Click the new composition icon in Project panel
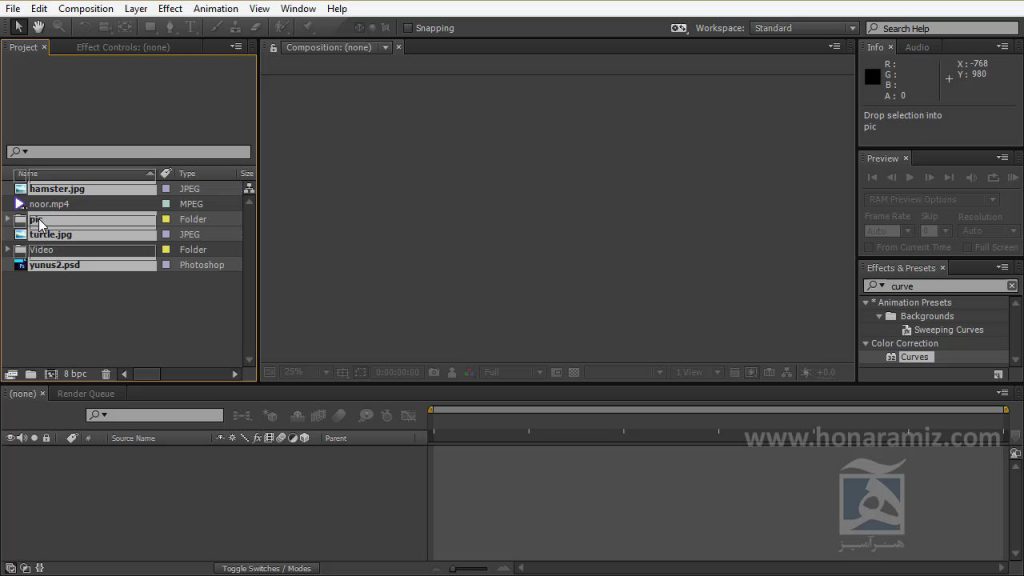Viewport: 1024px width, 576px height. pos(51,374)
